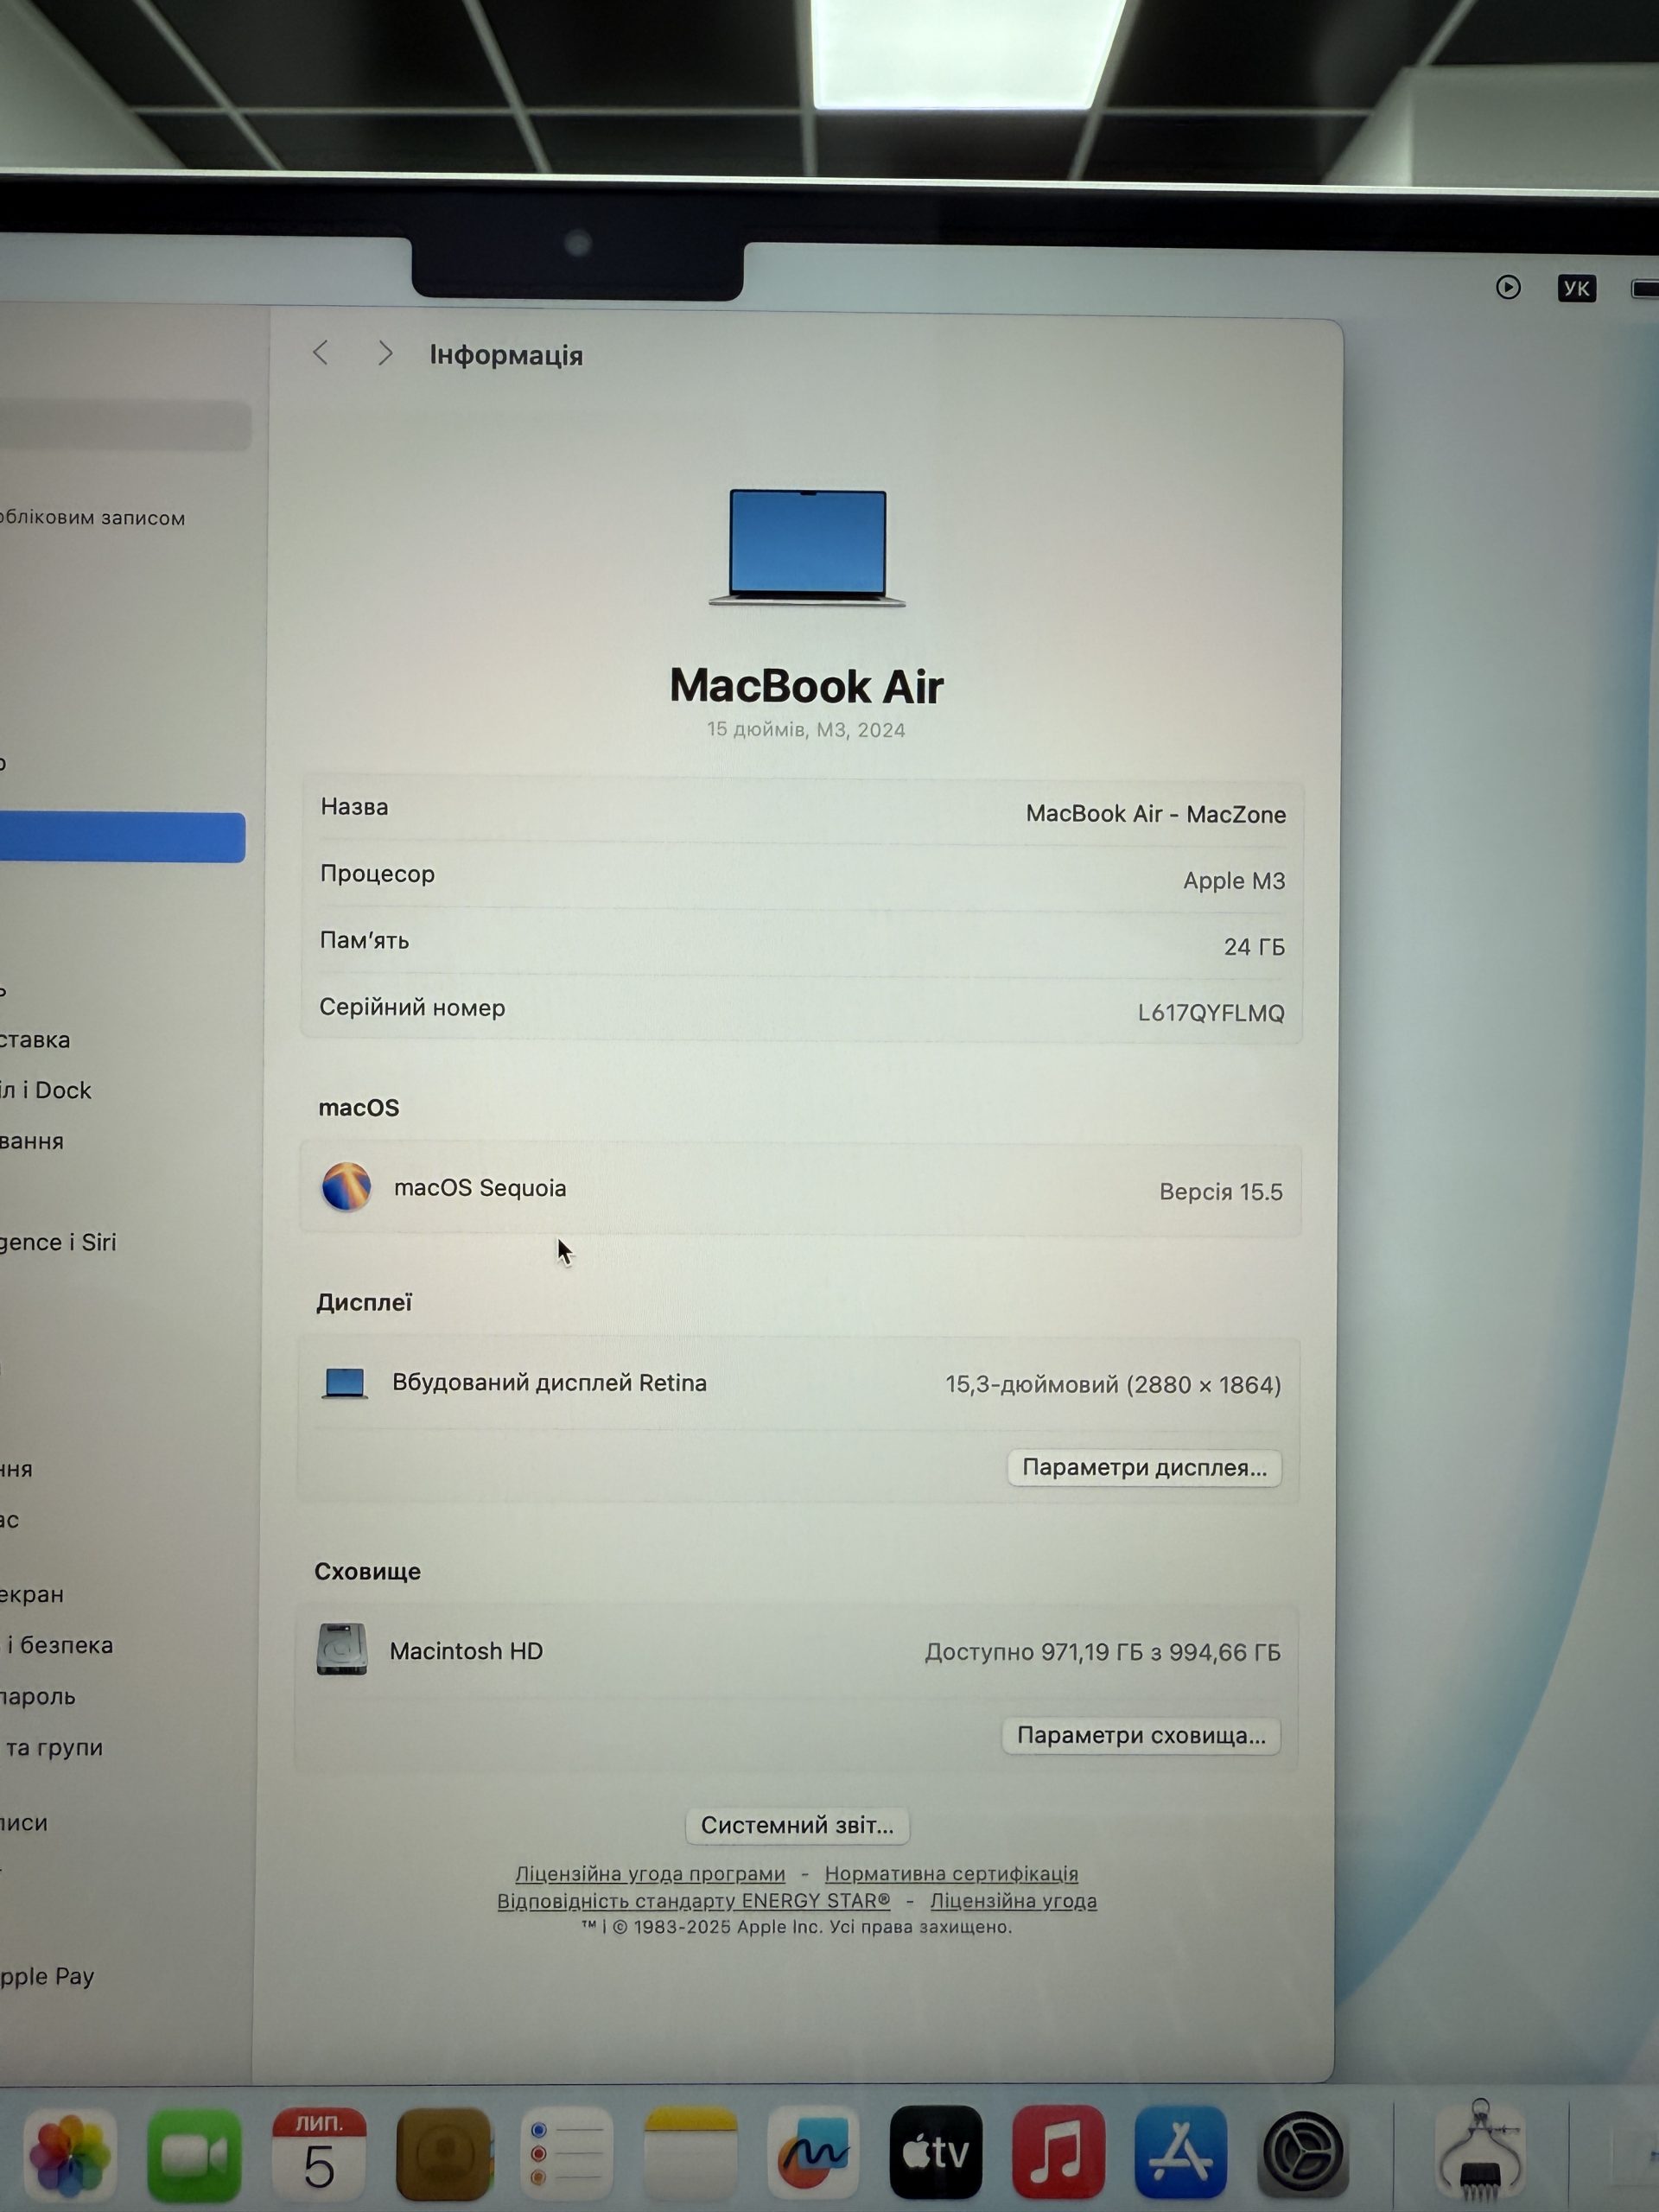Click the macOS Sequoia label

click(480, 1188)
